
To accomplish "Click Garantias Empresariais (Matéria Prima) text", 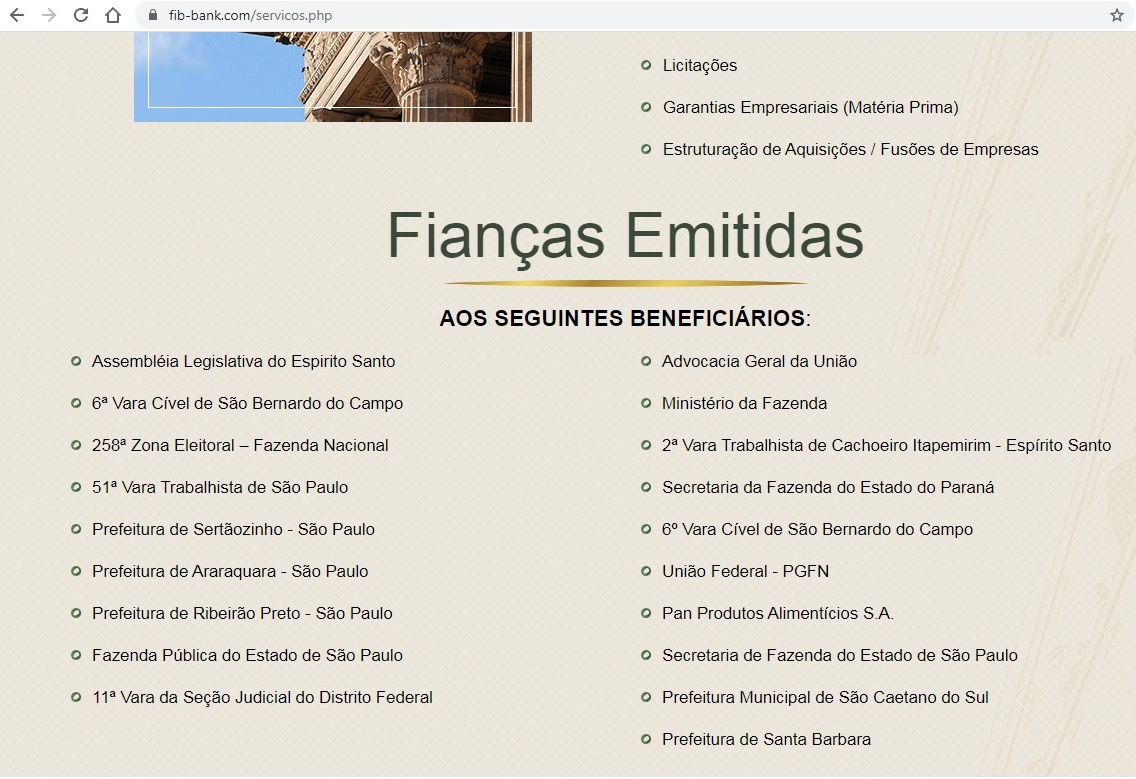I will [810, 107].
